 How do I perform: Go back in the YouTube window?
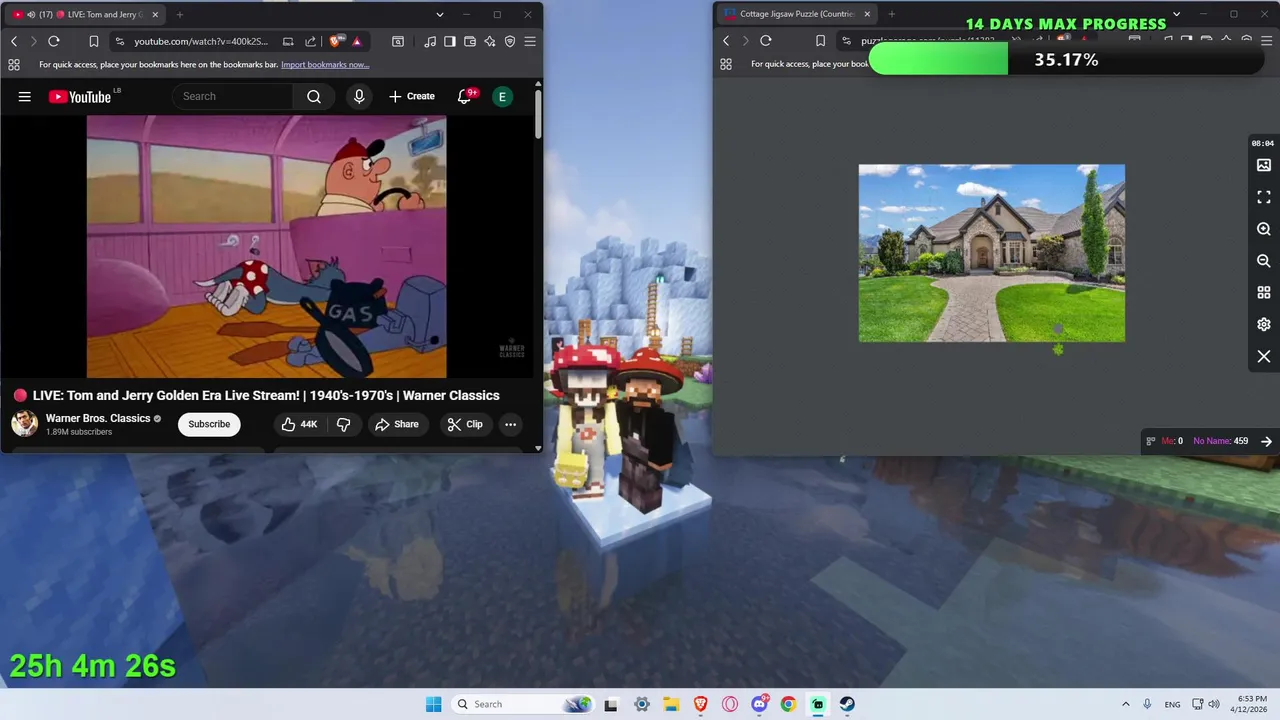(x=14, y=41)
